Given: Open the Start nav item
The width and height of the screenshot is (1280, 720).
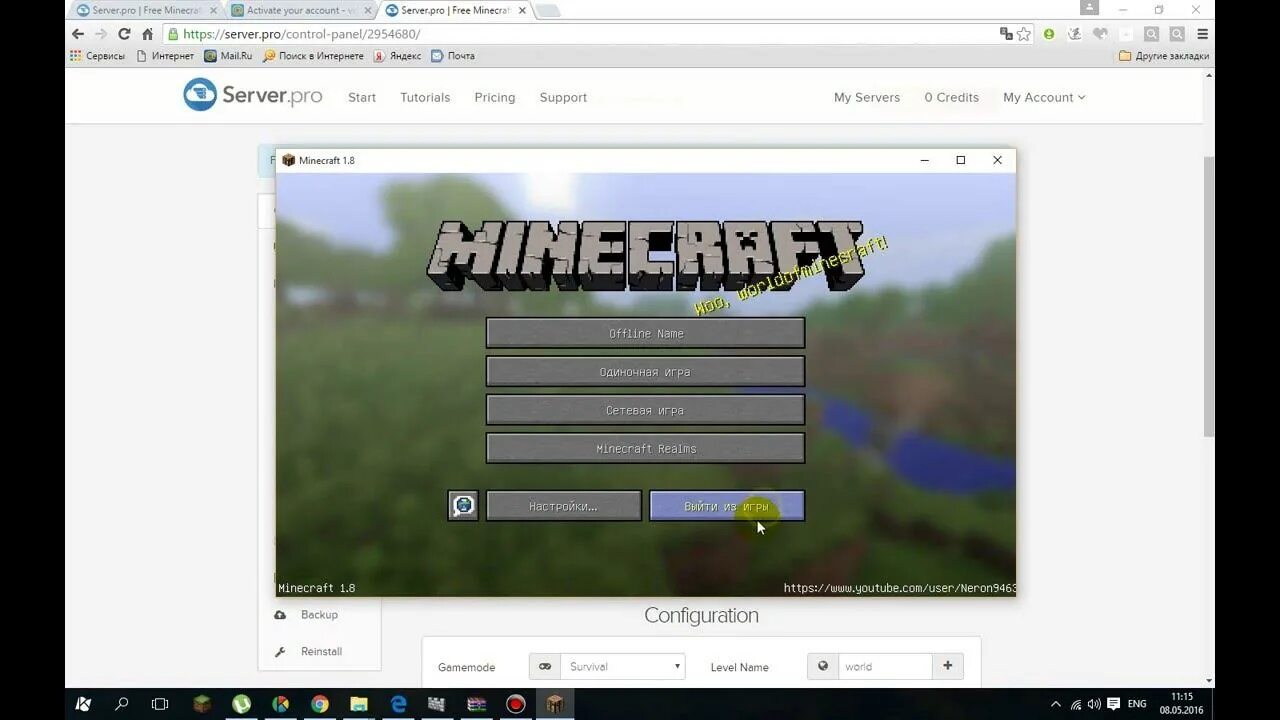Looking at the screenshot, I should [362, 97].
